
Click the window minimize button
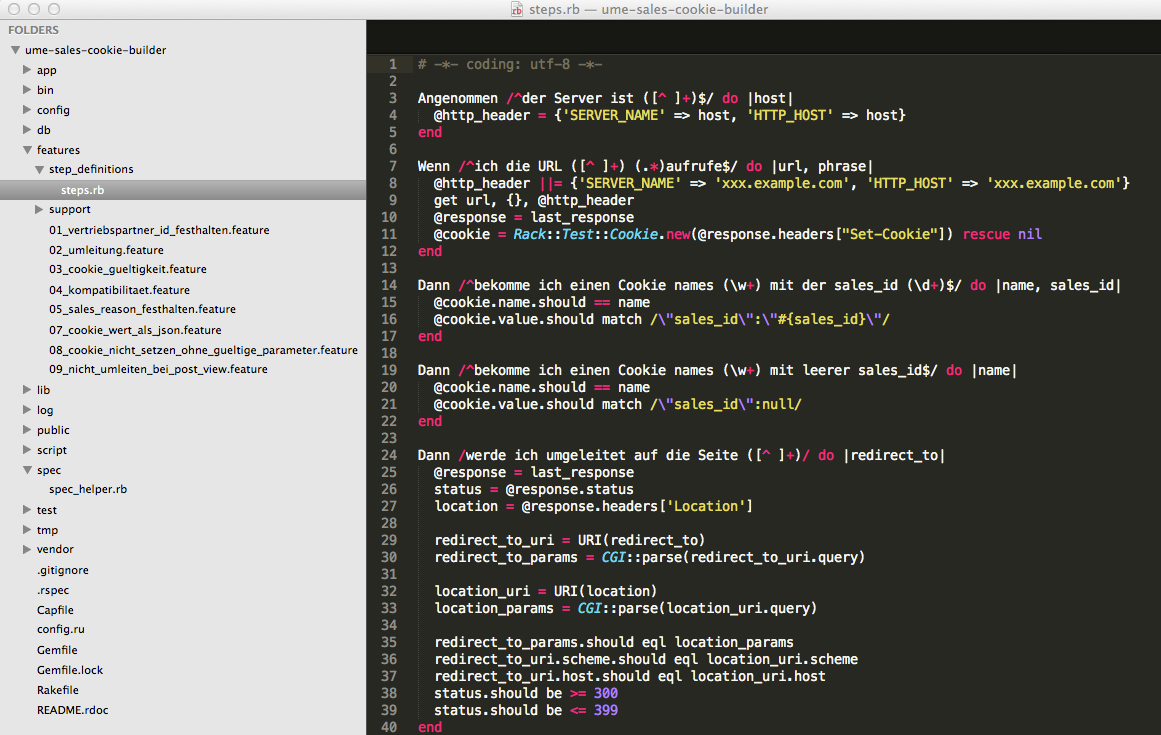33,9
